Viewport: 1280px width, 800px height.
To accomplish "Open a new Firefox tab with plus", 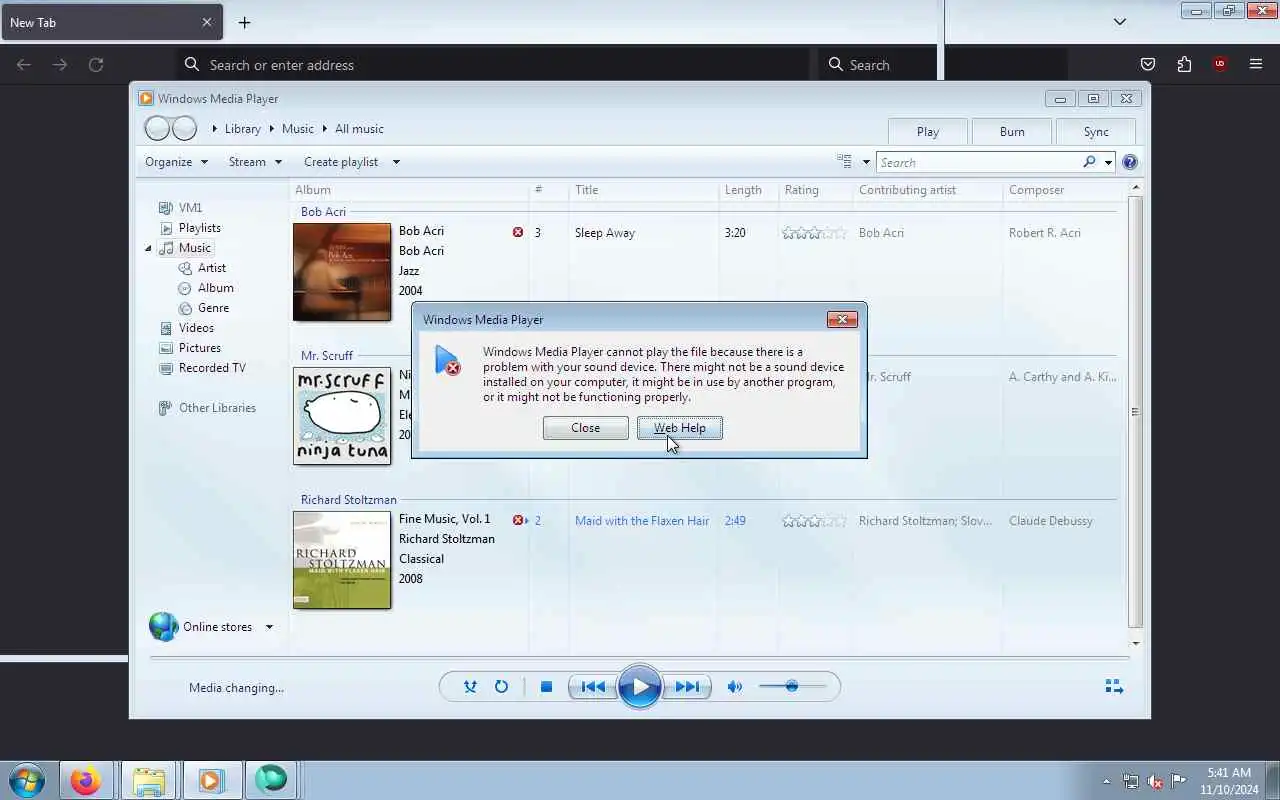I will click(x=244, y=22).
